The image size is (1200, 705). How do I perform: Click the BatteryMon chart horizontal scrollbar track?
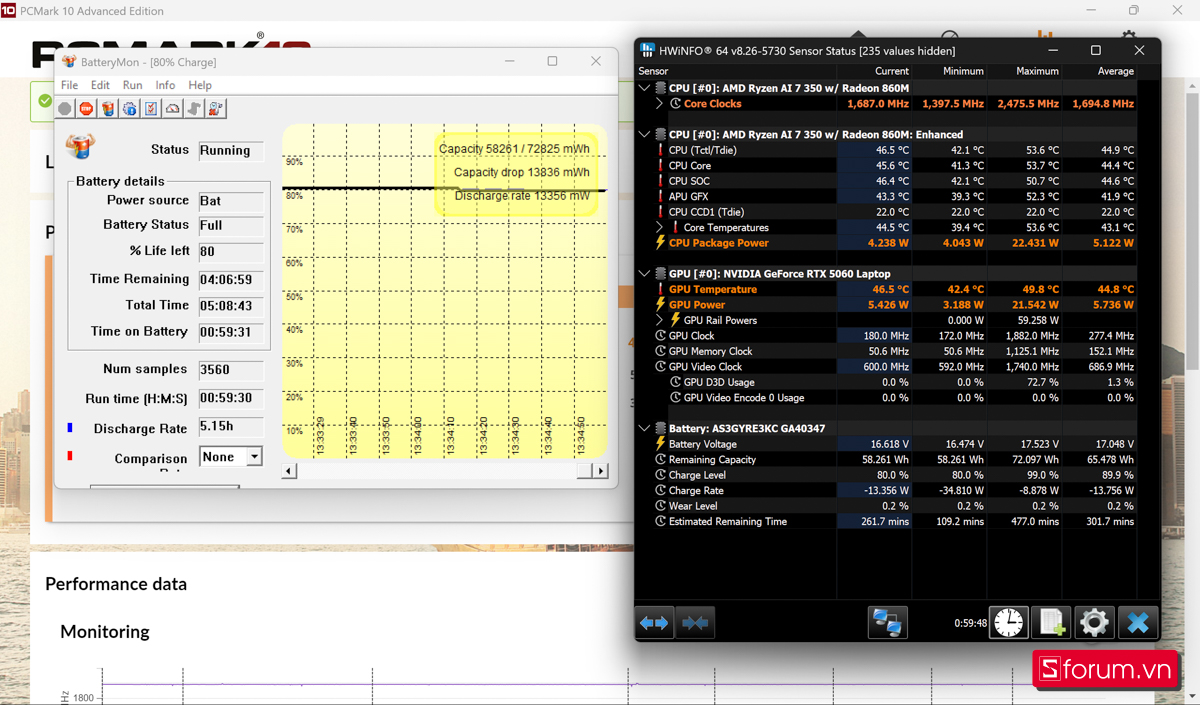coord(437,471)
